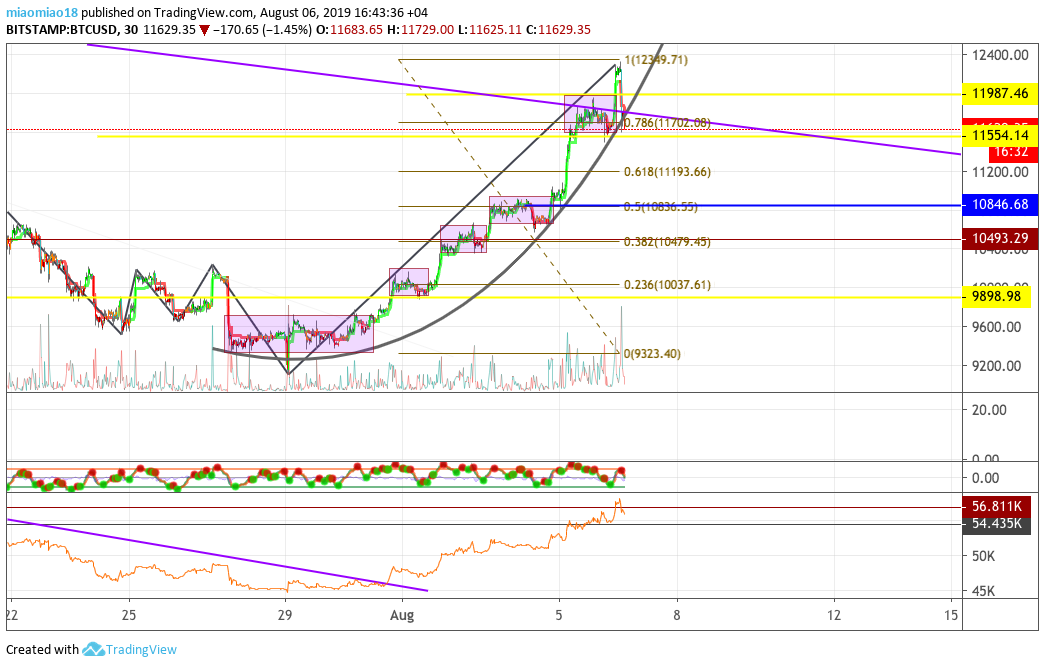
Task: Click Fibonacci level 0.5(10836.55) label
Action: pyautogui.click(x=660, y=207)
